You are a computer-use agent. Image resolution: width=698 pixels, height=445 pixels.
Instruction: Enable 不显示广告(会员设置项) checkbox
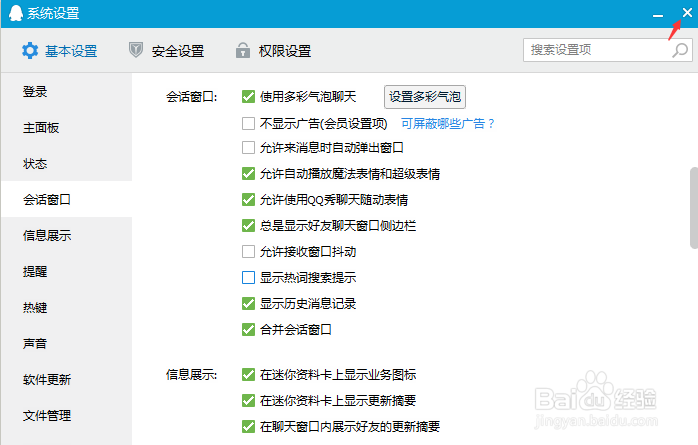(x=248, y=123)
